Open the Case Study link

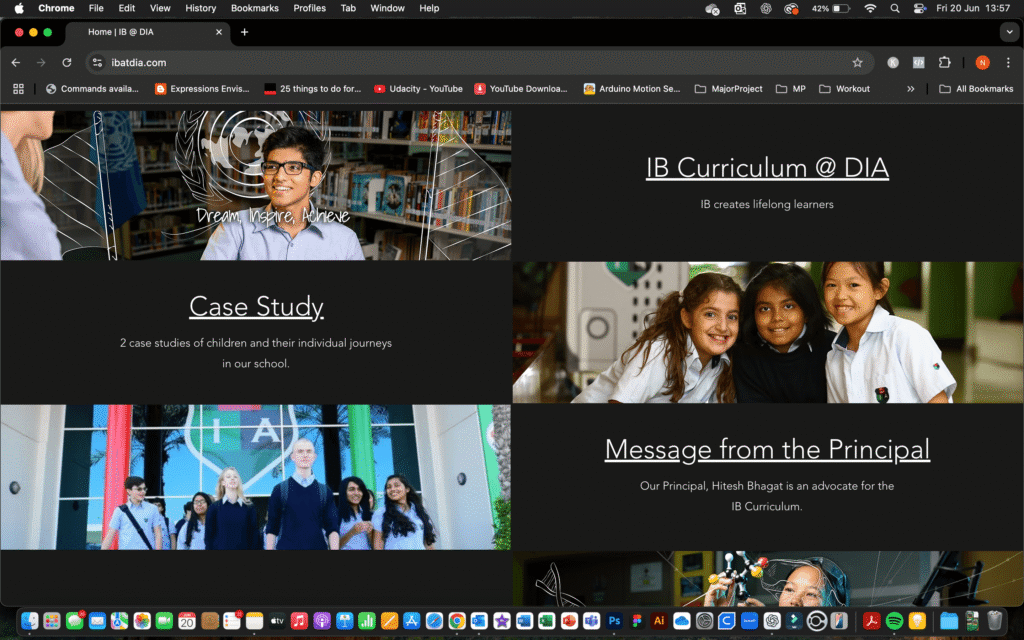[256, 306]
